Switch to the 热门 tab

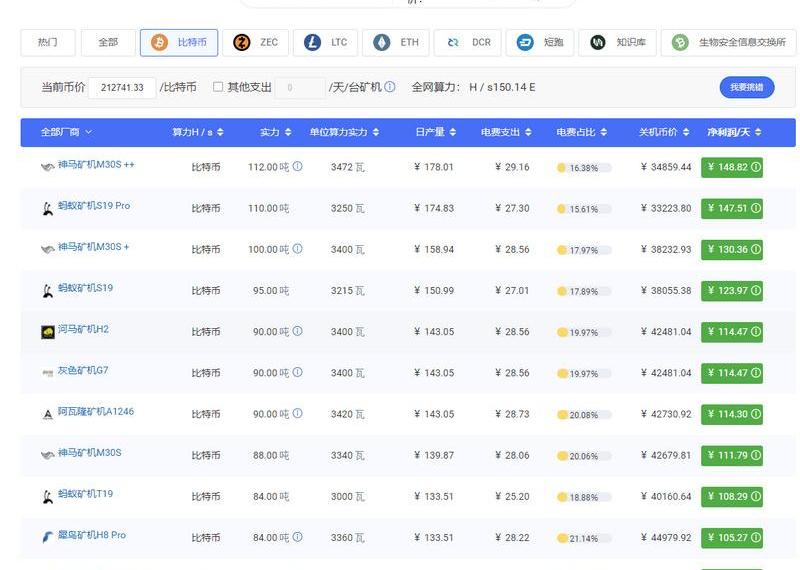coord(48,42)
